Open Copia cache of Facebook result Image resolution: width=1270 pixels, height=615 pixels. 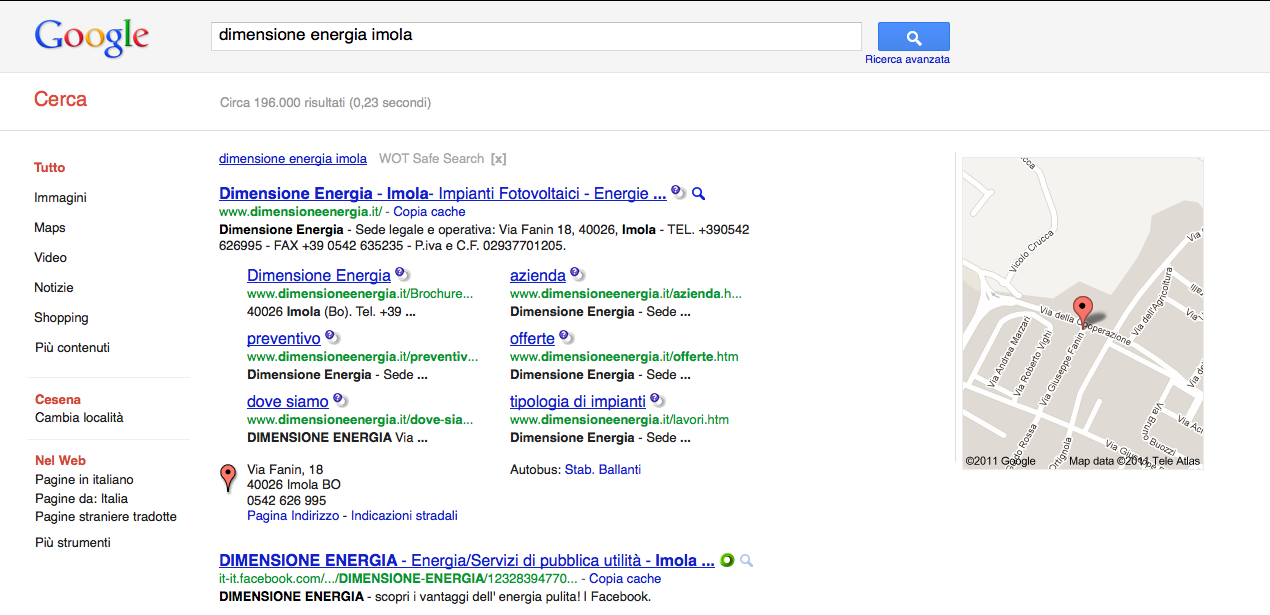click(625, 579)
